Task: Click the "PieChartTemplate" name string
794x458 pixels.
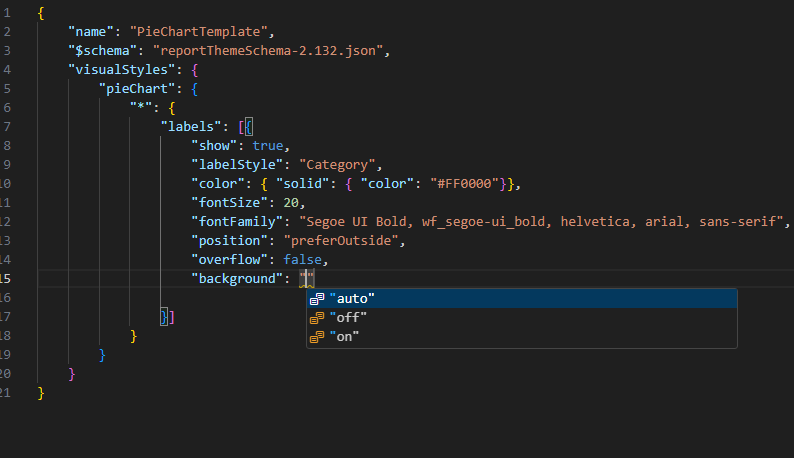Action: pos(198,31)
